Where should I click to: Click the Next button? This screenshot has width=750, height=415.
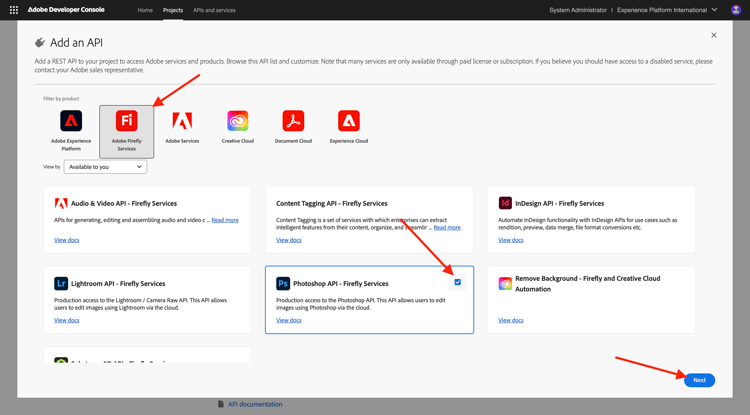(699, 380)
